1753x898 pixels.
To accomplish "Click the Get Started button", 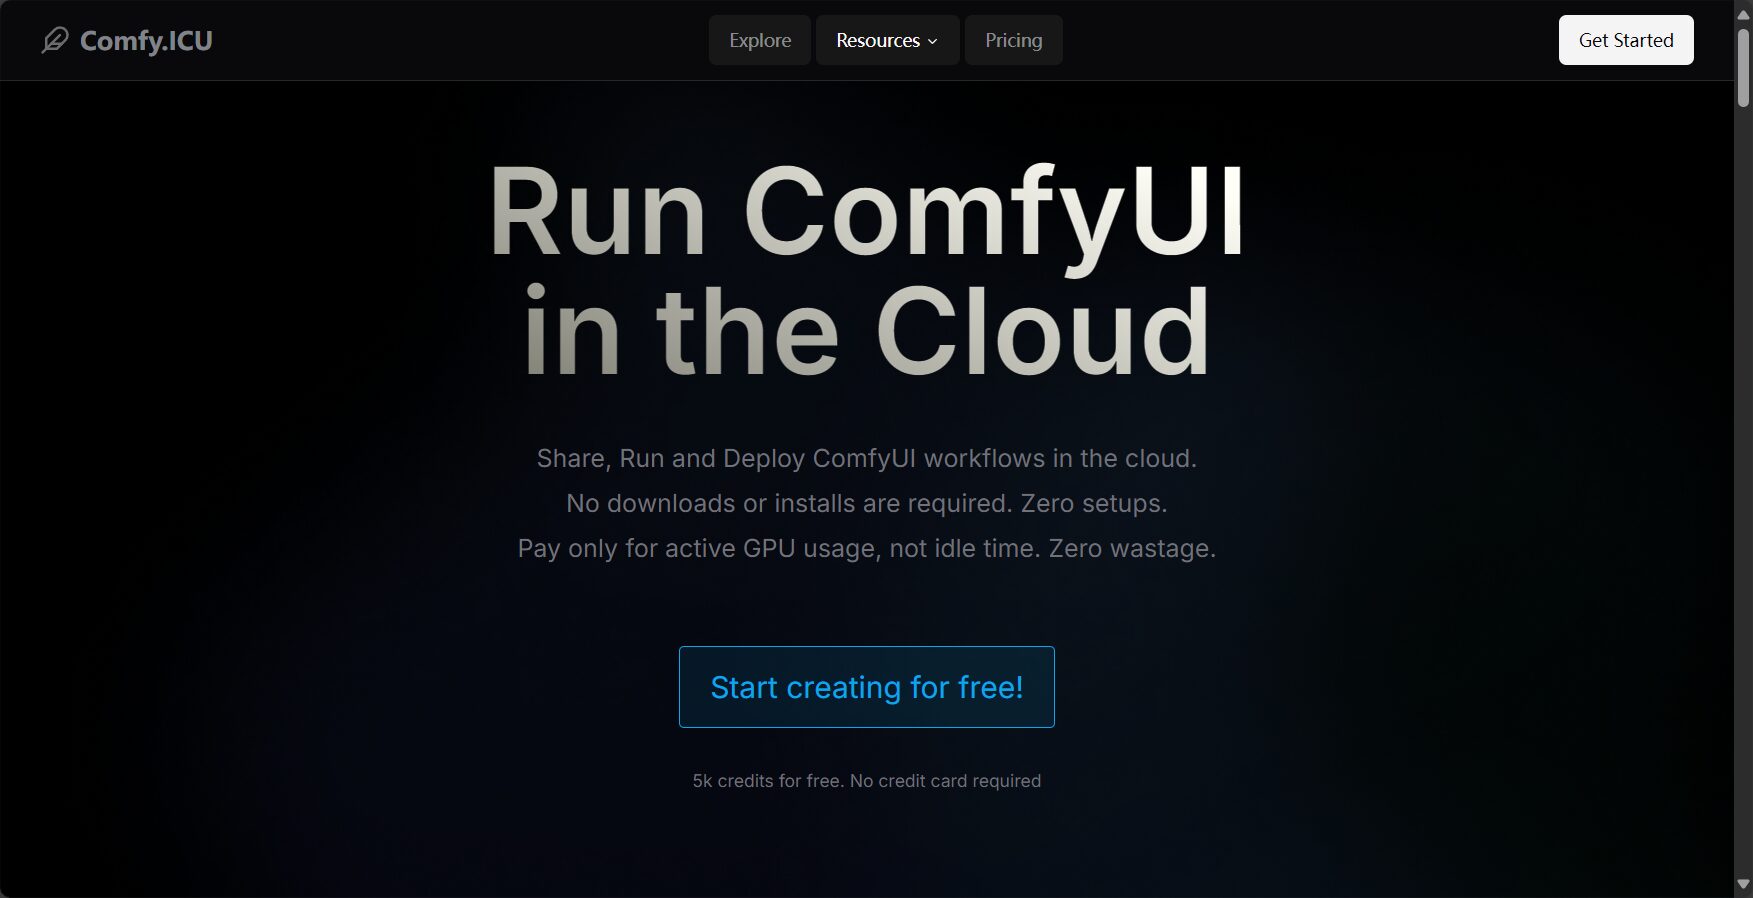I will click(x=1626, y=40).
